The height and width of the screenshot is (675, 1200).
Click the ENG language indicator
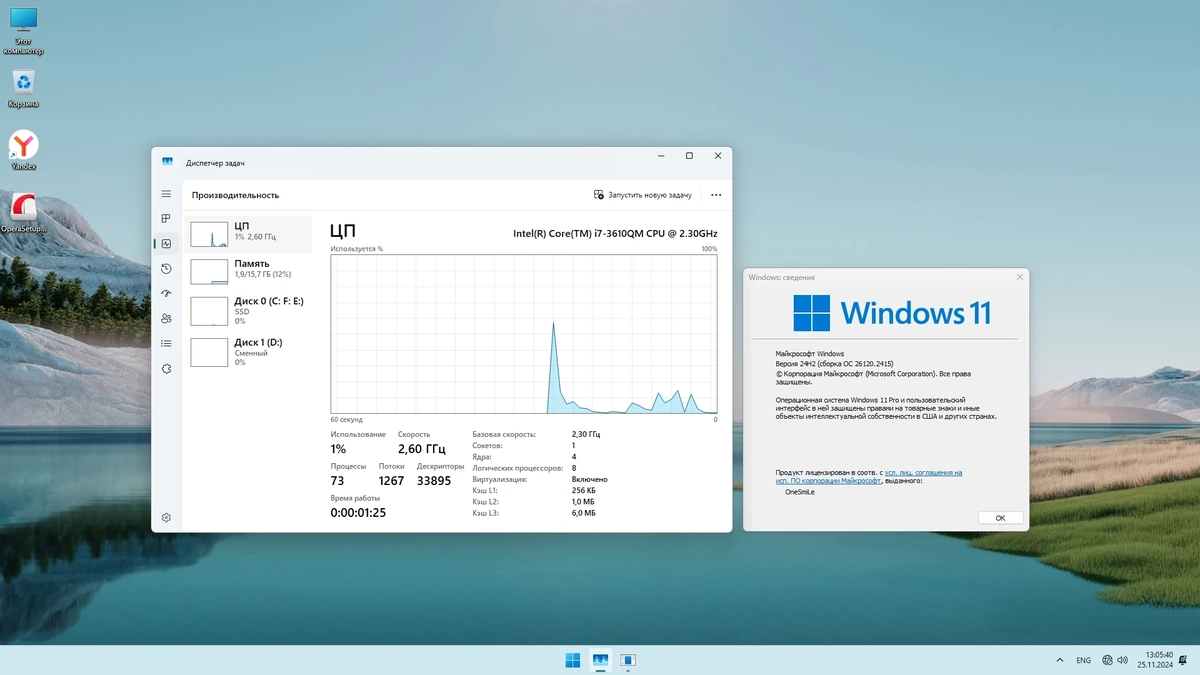point(1083,660)
